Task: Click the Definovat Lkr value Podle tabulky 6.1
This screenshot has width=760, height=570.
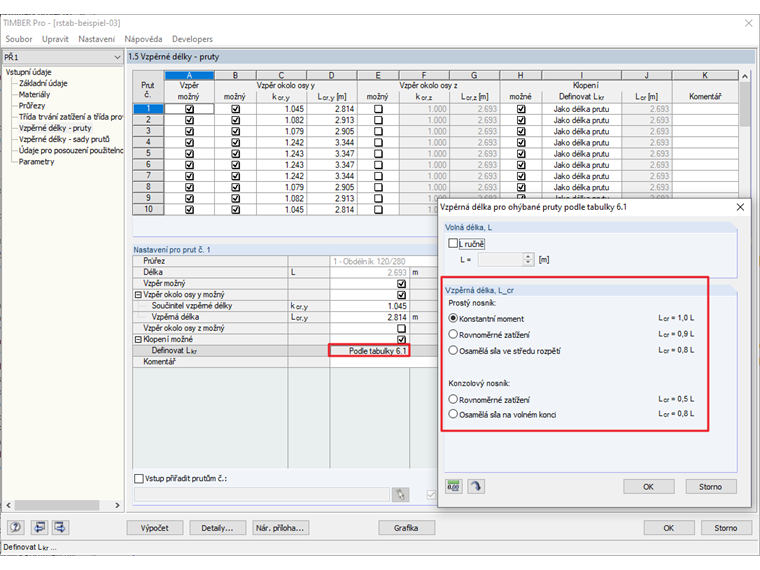Action: (369, 350)
